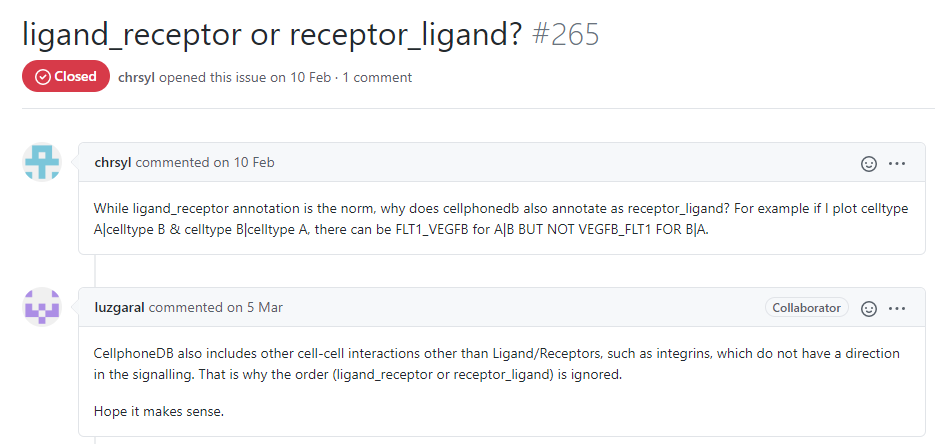Screen dimensions: 935x444
Task: Open the 'on 10 Feb' comment timestamp link
Action: point(245,162)
